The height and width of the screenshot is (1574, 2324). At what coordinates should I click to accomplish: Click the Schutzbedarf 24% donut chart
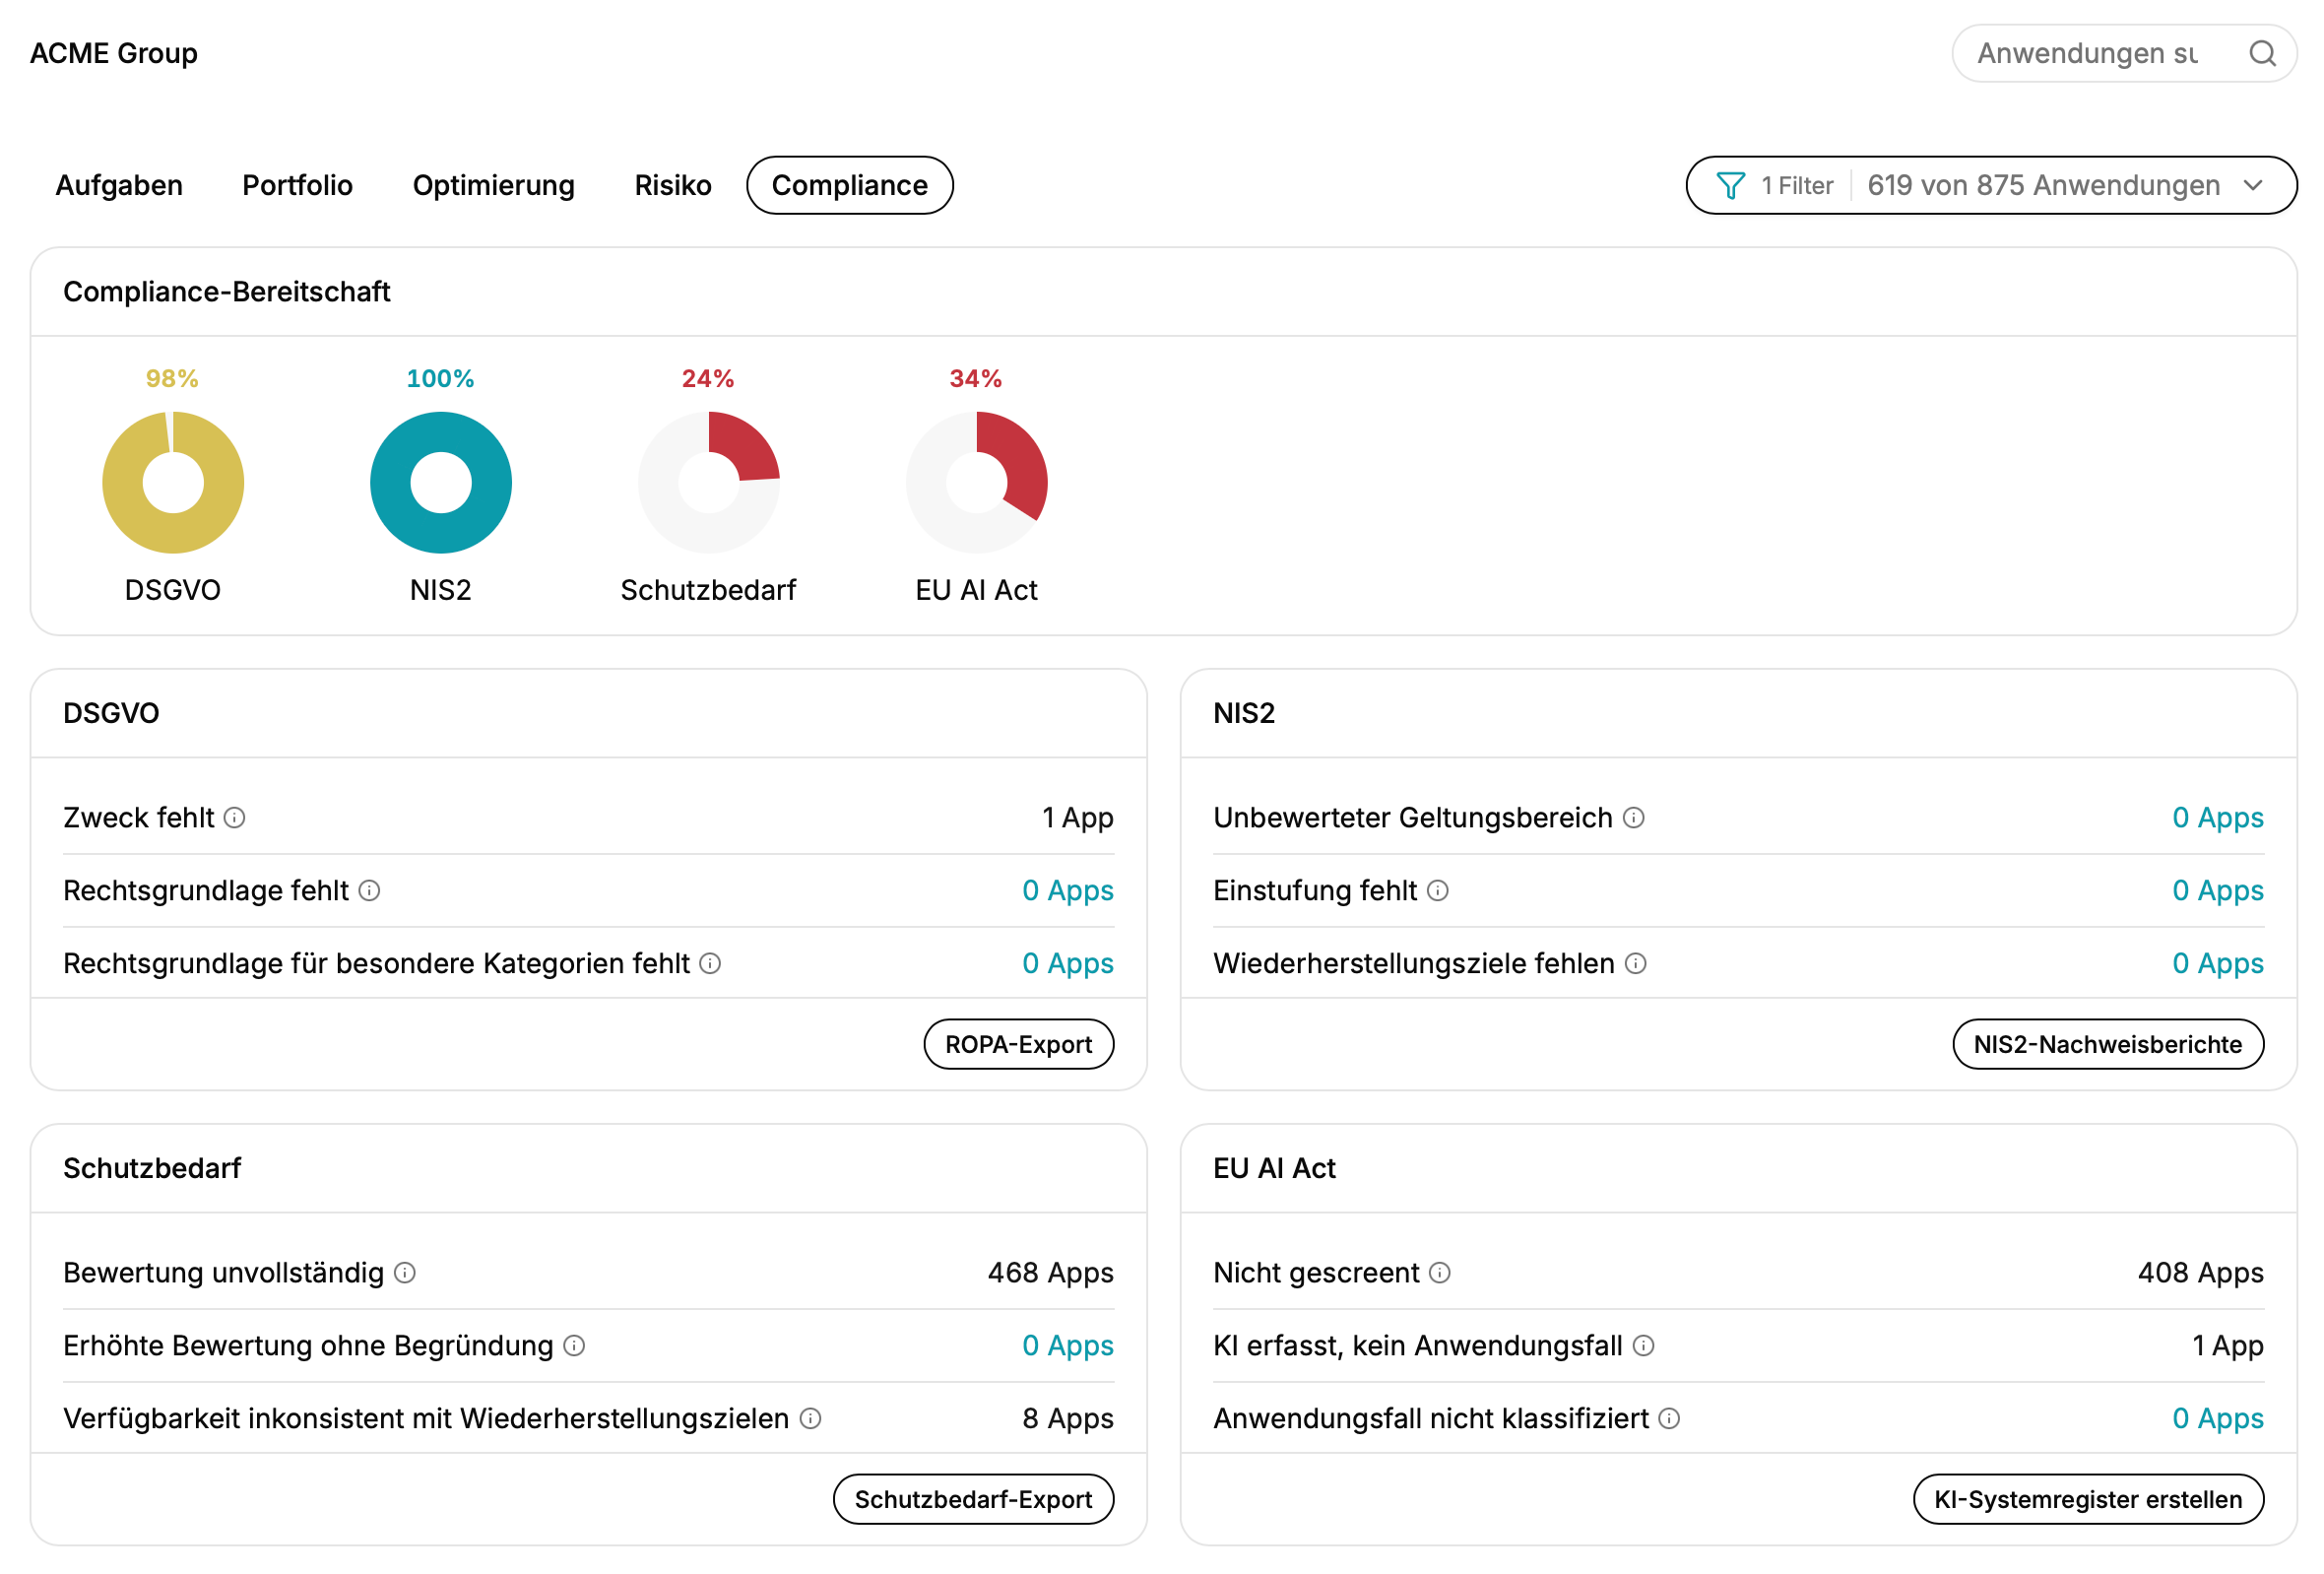tap(709, 483)
